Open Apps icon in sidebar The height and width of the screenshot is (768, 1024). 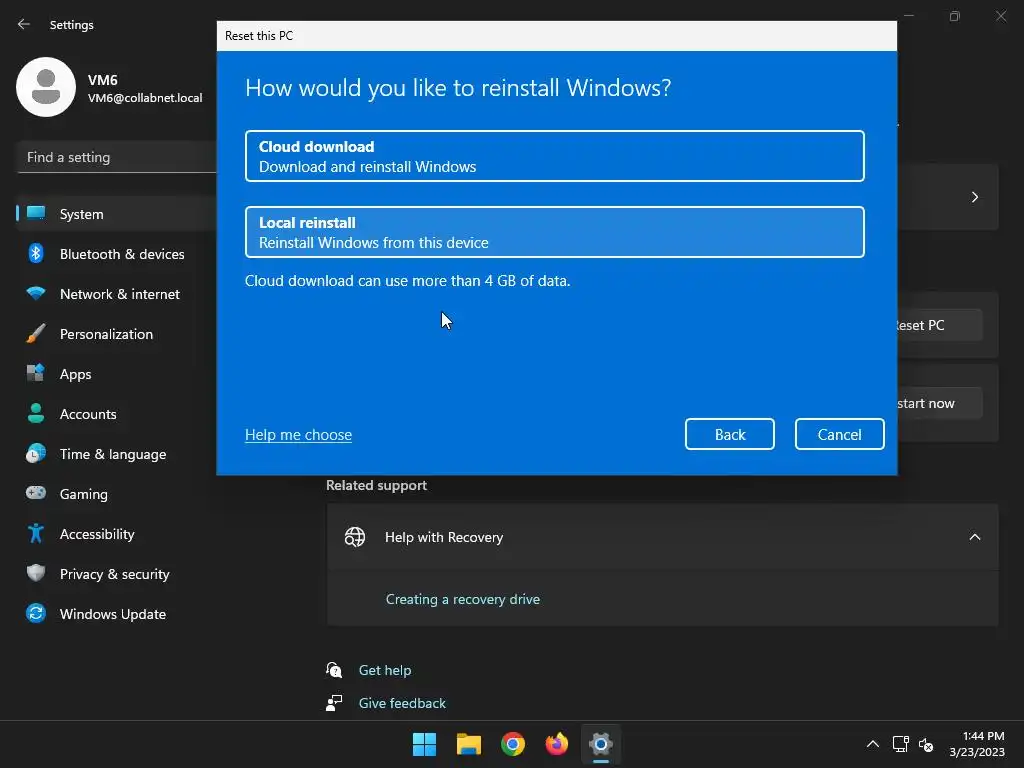36,374
